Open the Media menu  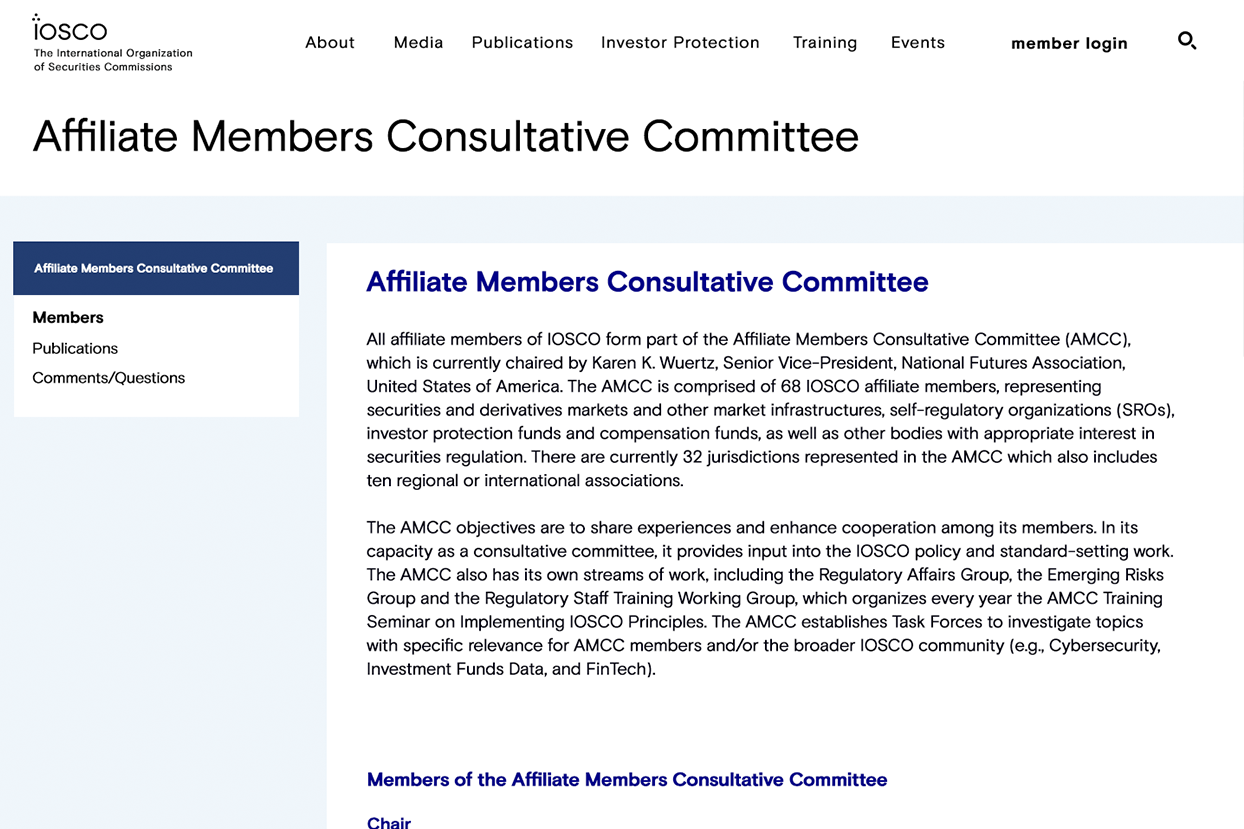(x=418, y=42)
